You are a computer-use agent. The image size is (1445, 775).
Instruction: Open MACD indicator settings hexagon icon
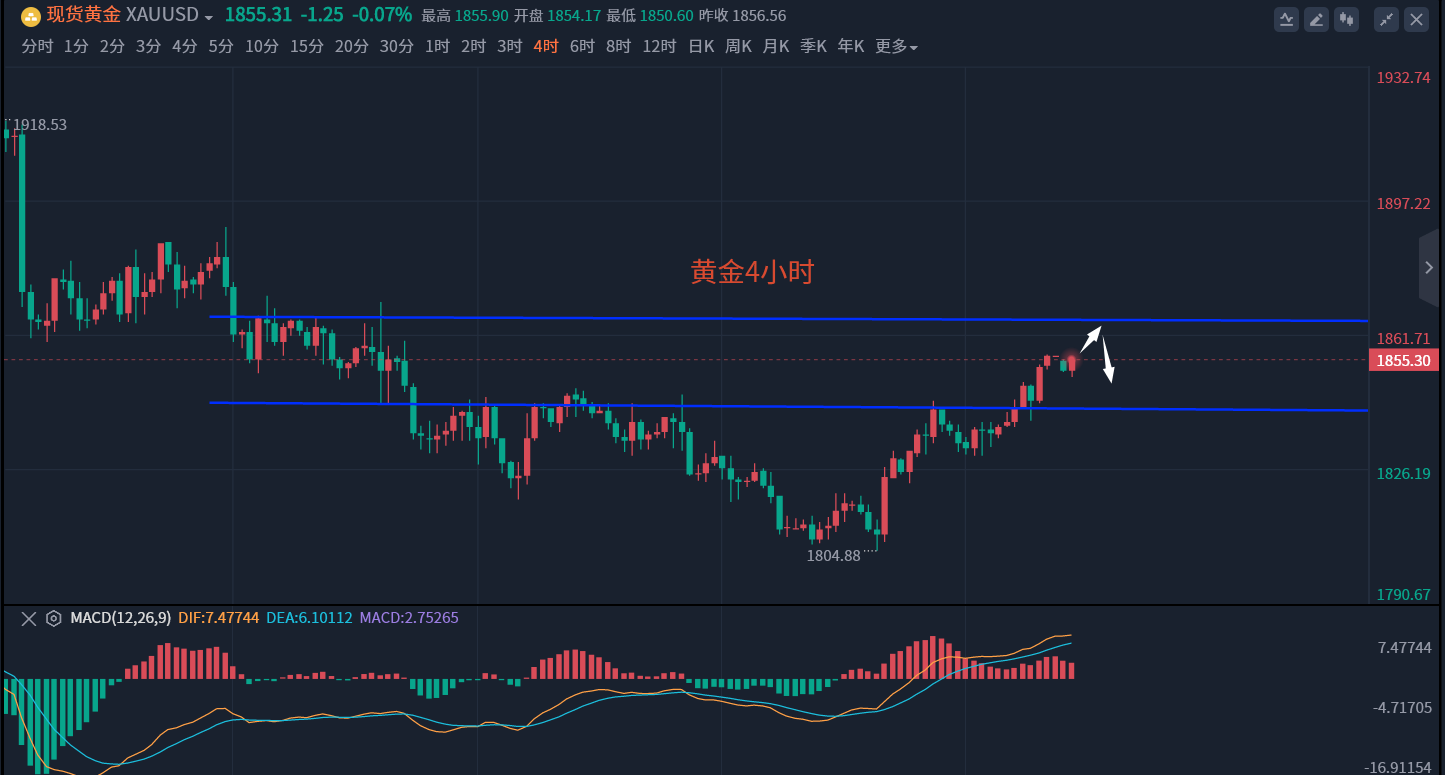point(54,618)
